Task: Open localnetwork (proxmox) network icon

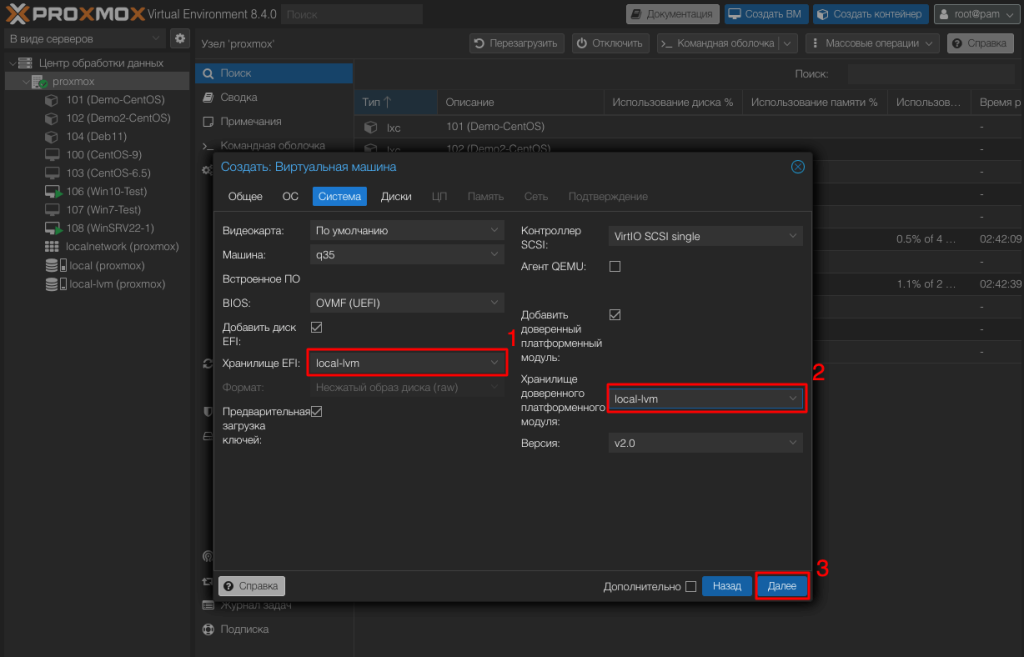Action: click(x=52, y=247)
